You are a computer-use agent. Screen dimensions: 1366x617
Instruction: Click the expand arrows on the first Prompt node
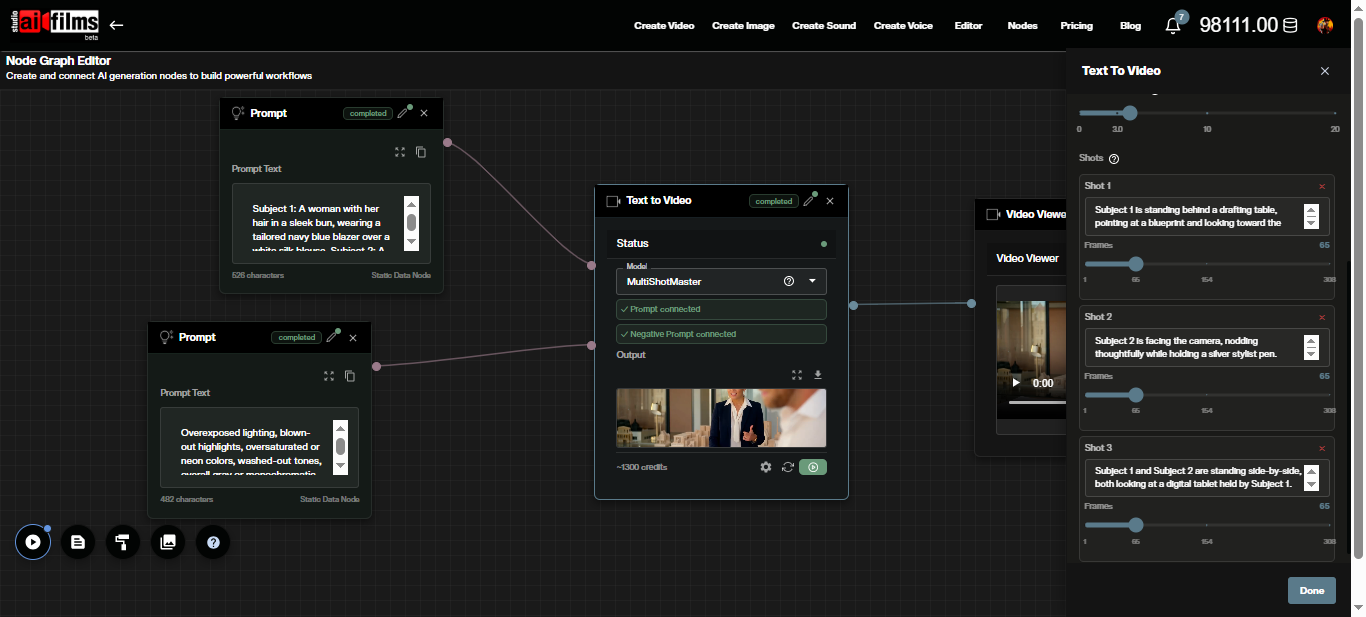click(x=400, y=152)
